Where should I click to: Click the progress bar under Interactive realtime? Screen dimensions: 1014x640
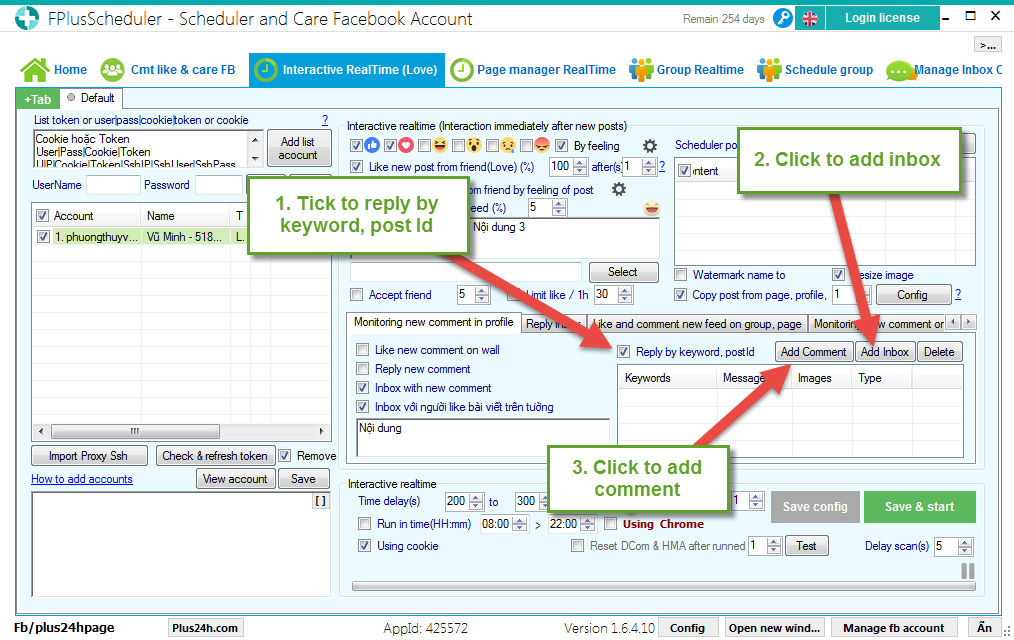click(x=663, y=586)
